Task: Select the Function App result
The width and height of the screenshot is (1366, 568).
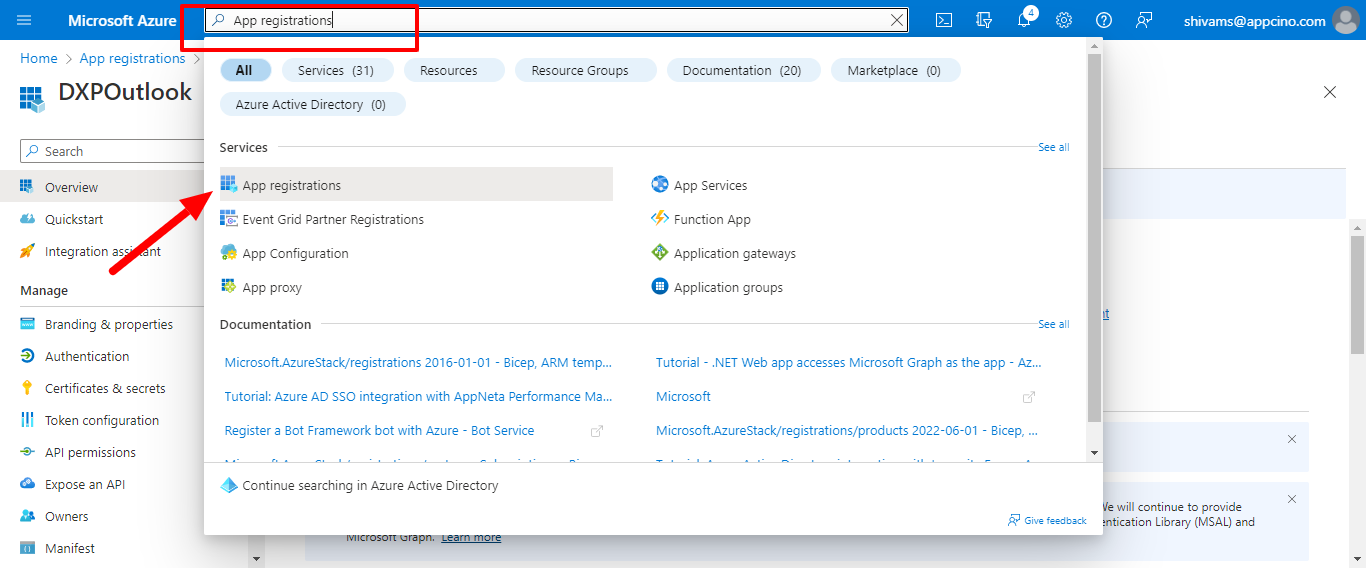Action: [x=712, y=219]
